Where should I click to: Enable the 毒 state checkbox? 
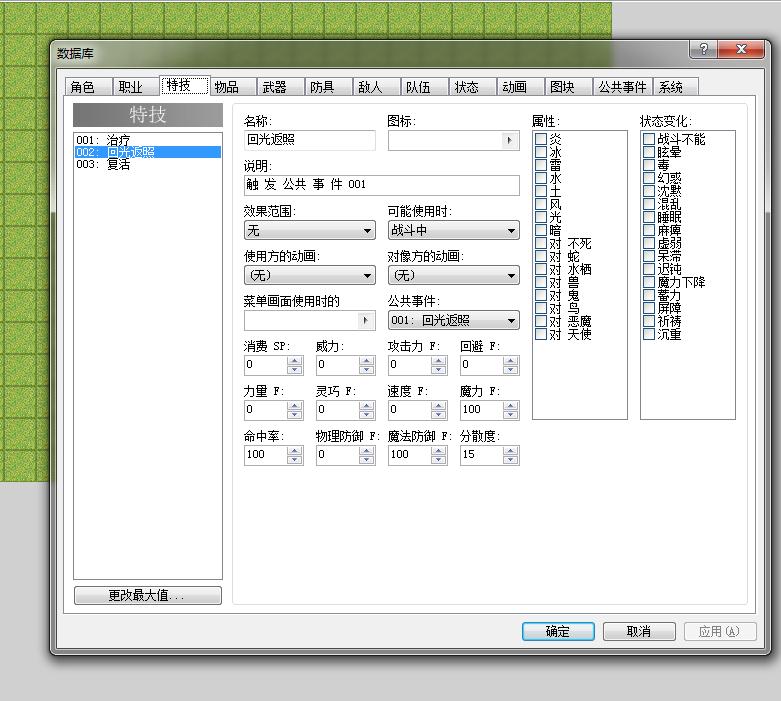pos(649,165)
